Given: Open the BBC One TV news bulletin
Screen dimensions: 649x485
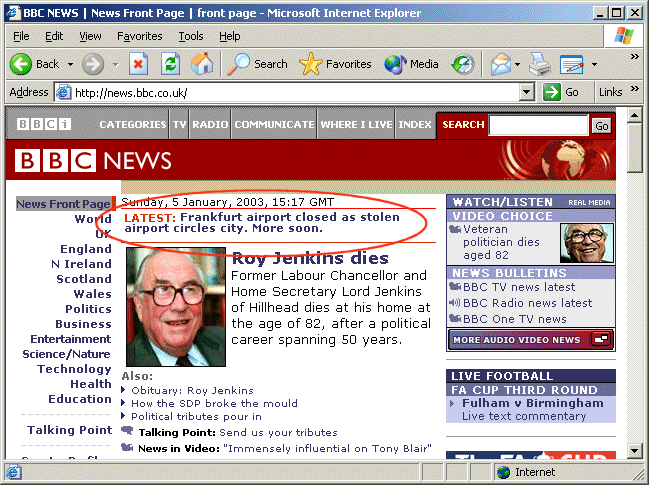Looking at the screenshot, I should pyautogui.click(x=514, y=319).
